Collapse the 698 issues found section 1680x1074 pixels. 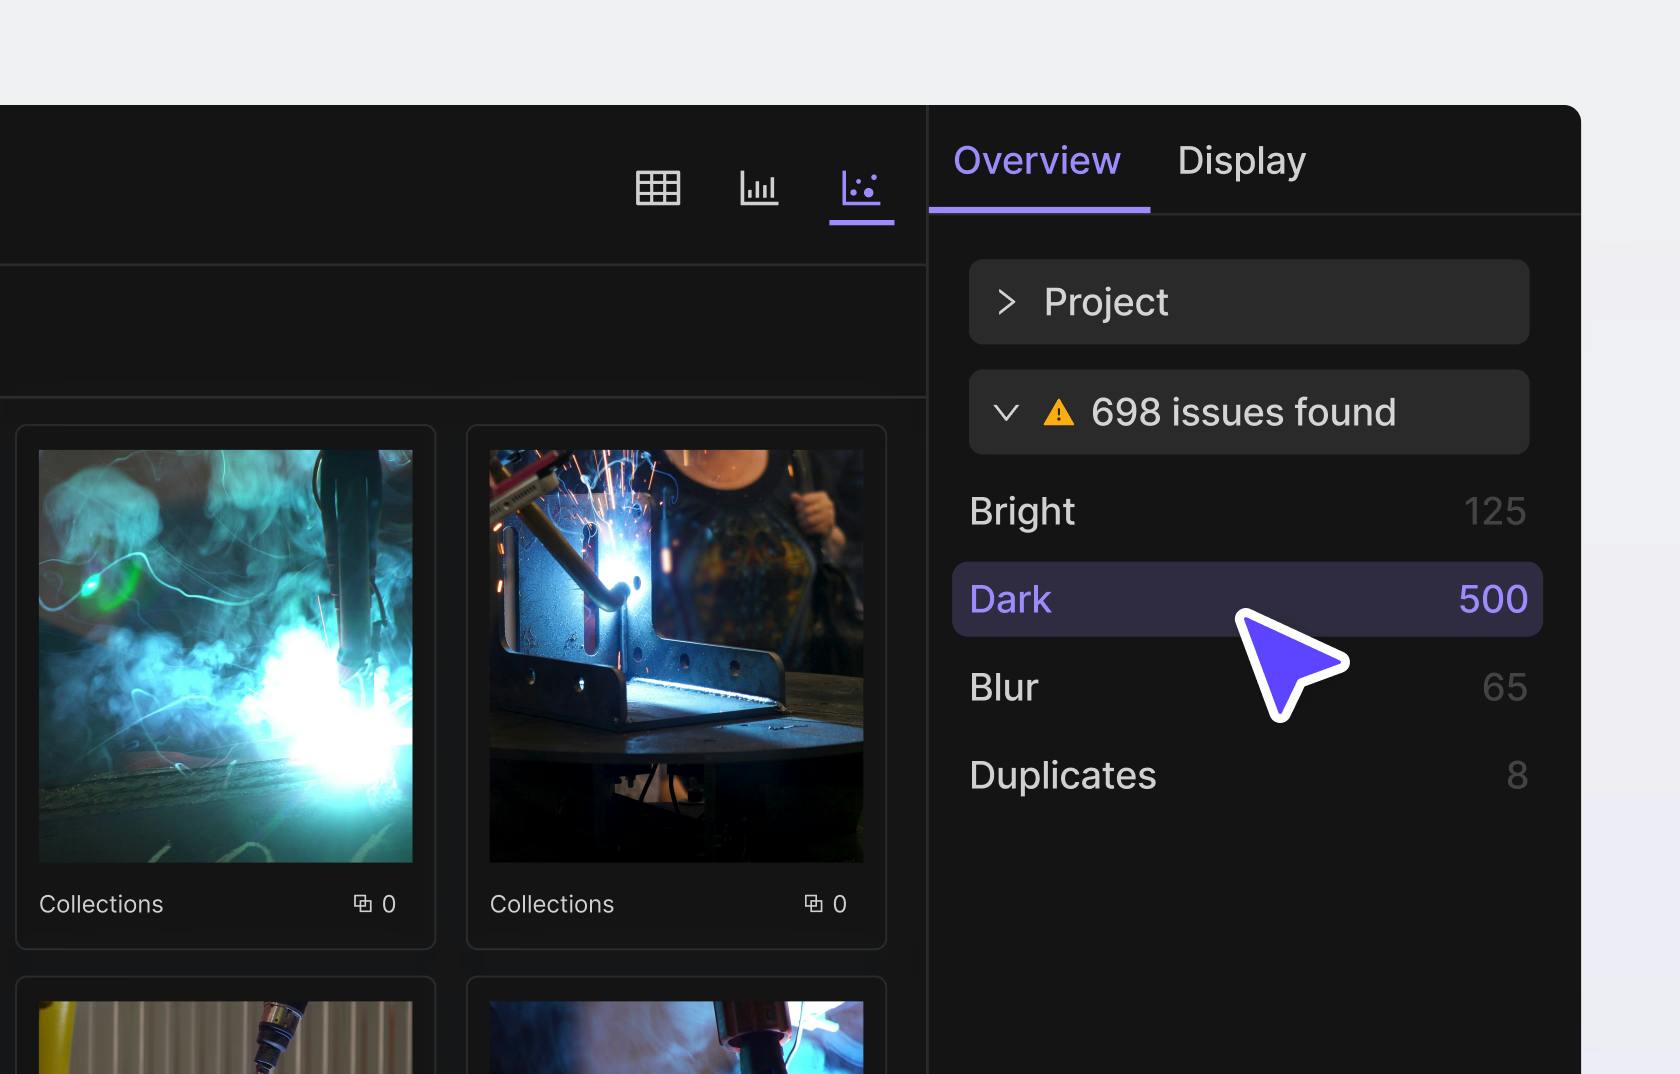(x=1006, y=413)
